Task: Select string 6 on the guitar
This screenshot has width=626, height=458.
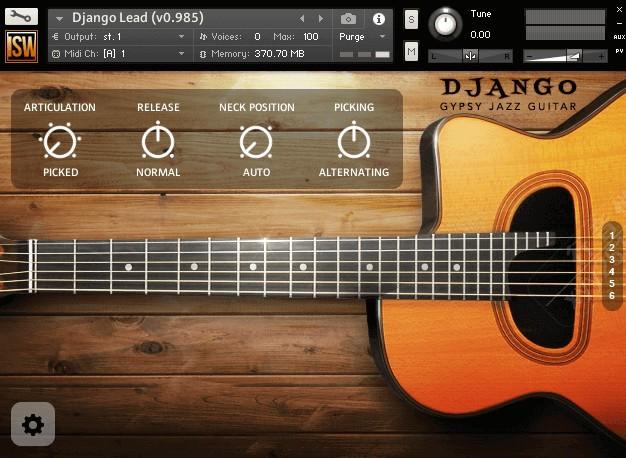Action: 612,295
